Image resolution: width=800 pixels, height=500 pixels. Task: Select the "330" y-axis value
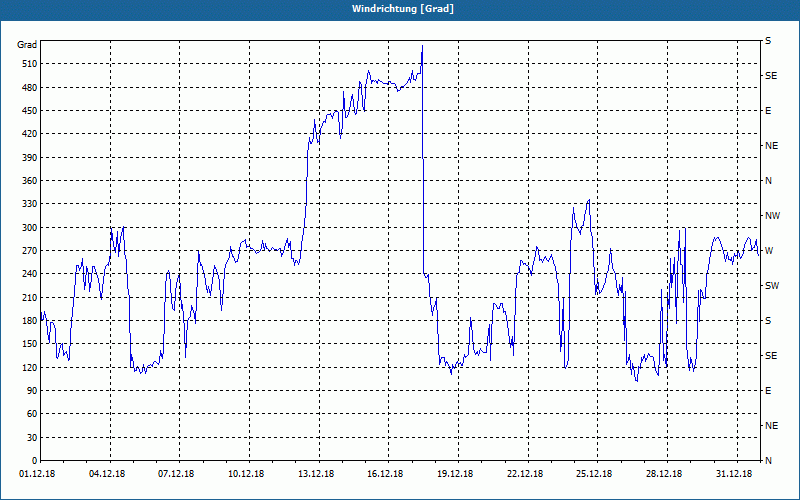coord(30,204)
